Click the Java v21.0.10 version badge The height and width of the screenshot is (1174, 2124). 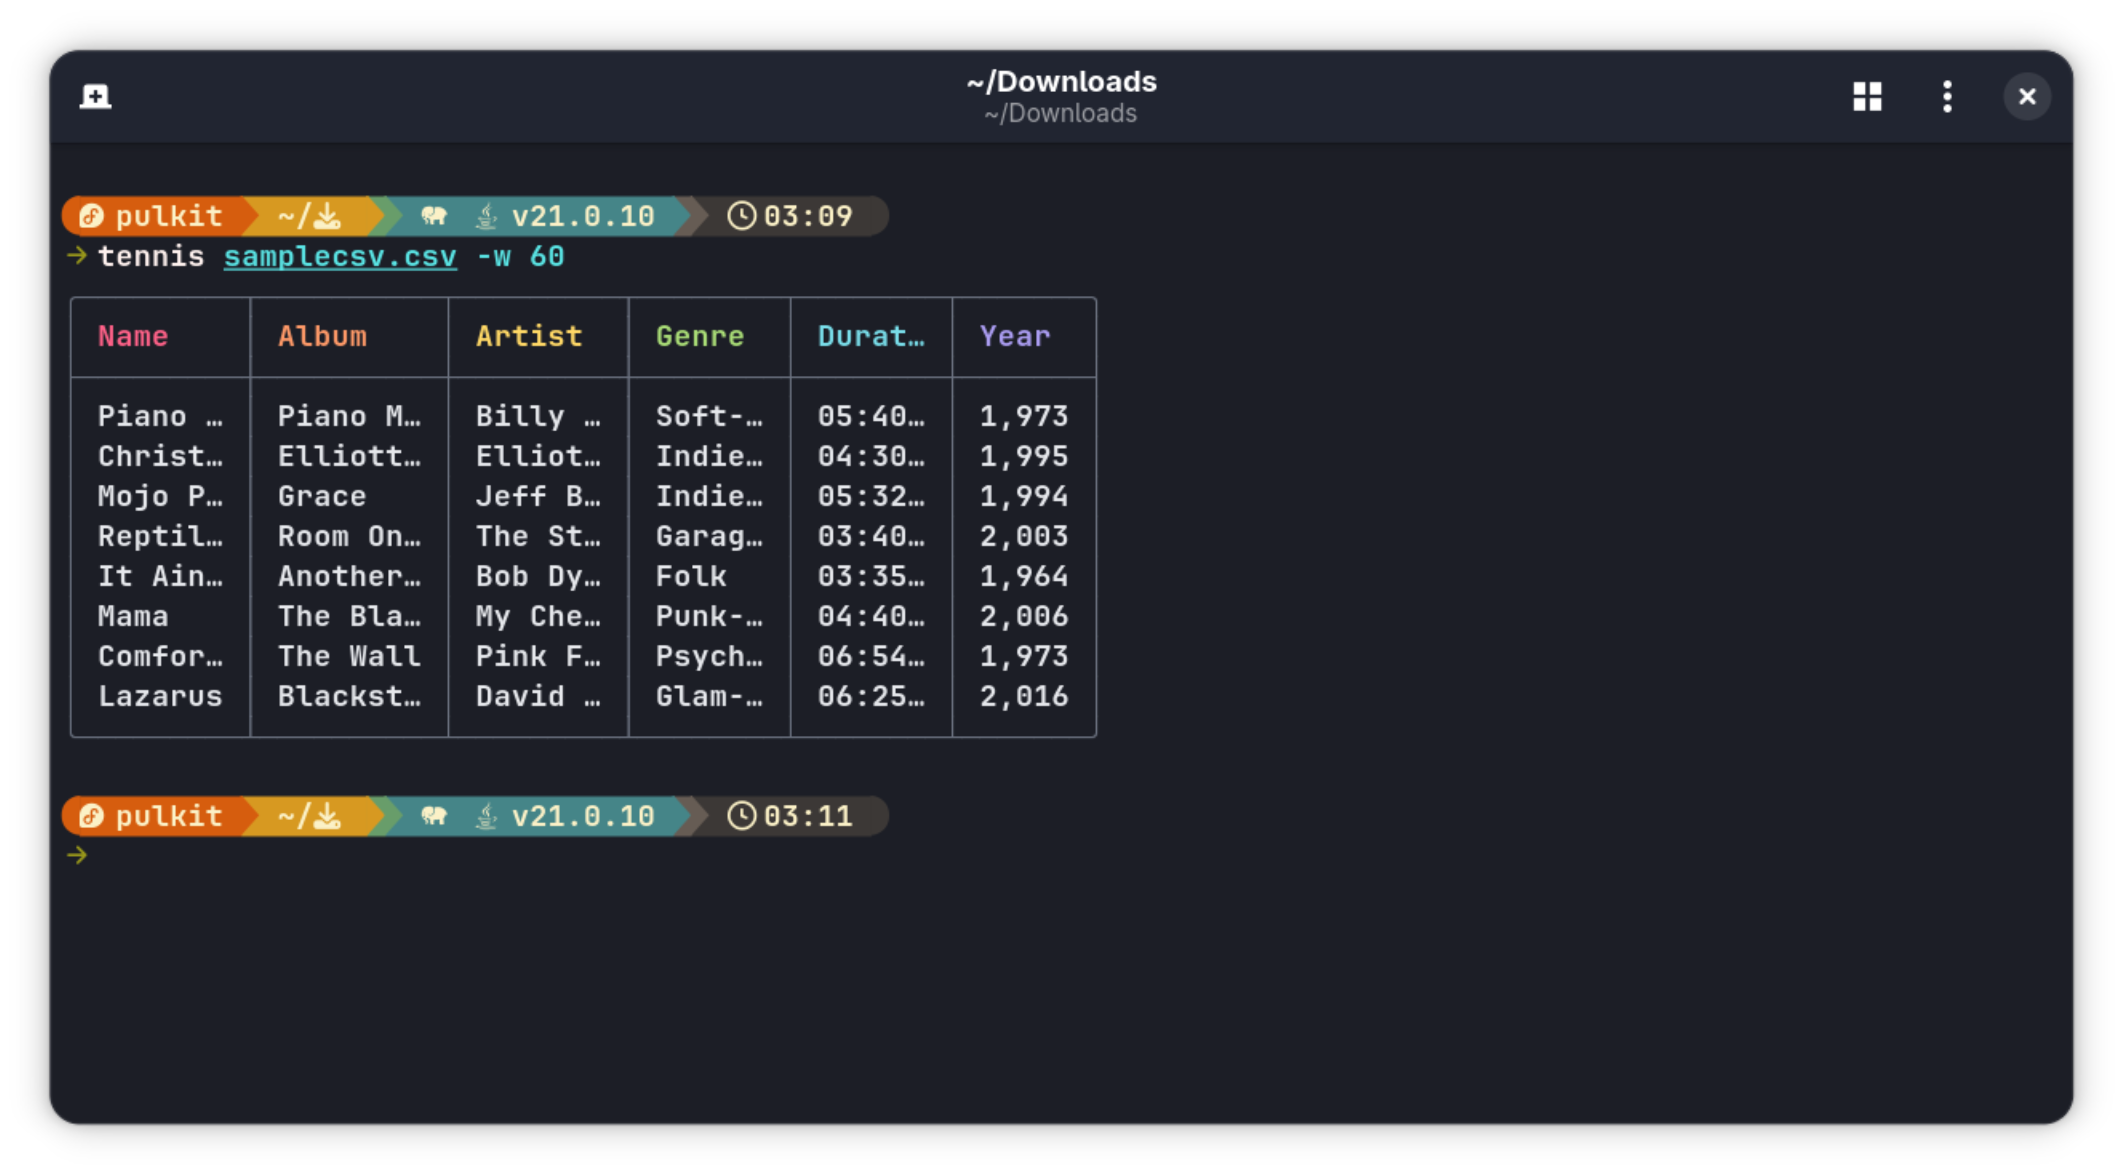[580, 215]
